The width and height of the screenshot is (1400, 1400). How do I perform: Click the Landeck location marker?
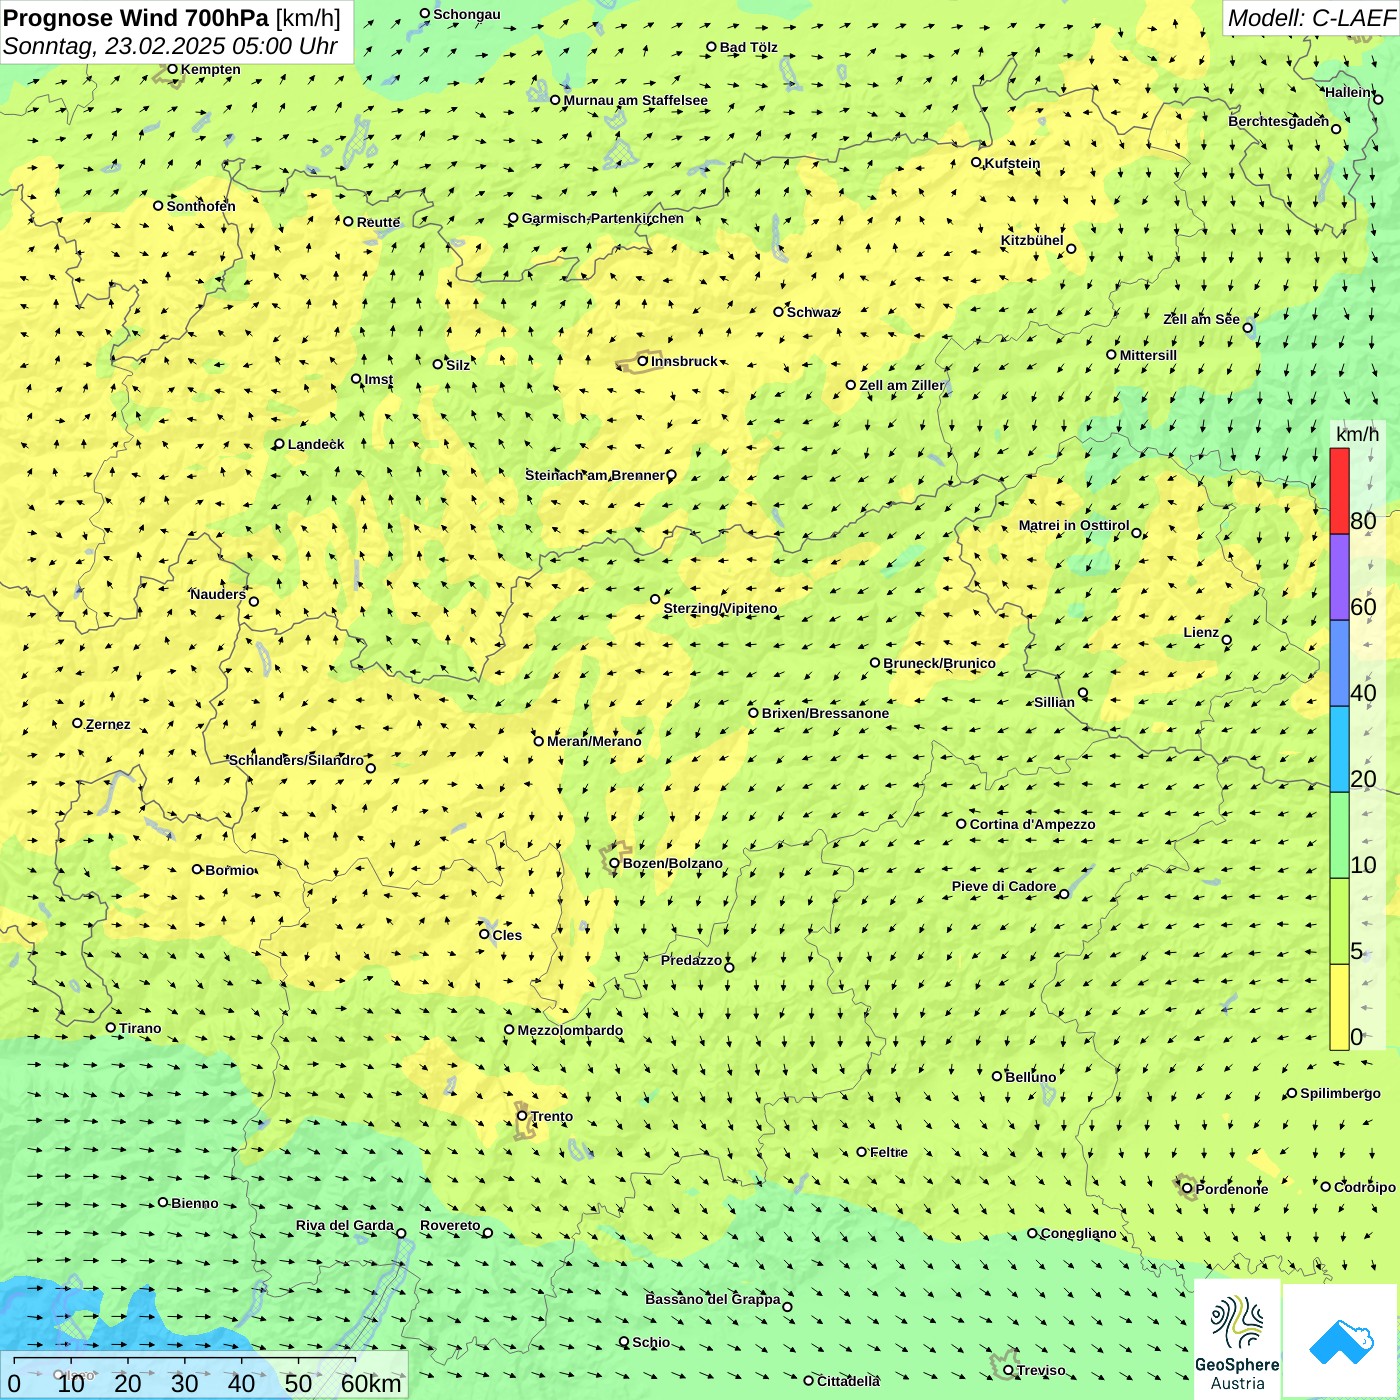pyautogui.click(x=279, y=444)
